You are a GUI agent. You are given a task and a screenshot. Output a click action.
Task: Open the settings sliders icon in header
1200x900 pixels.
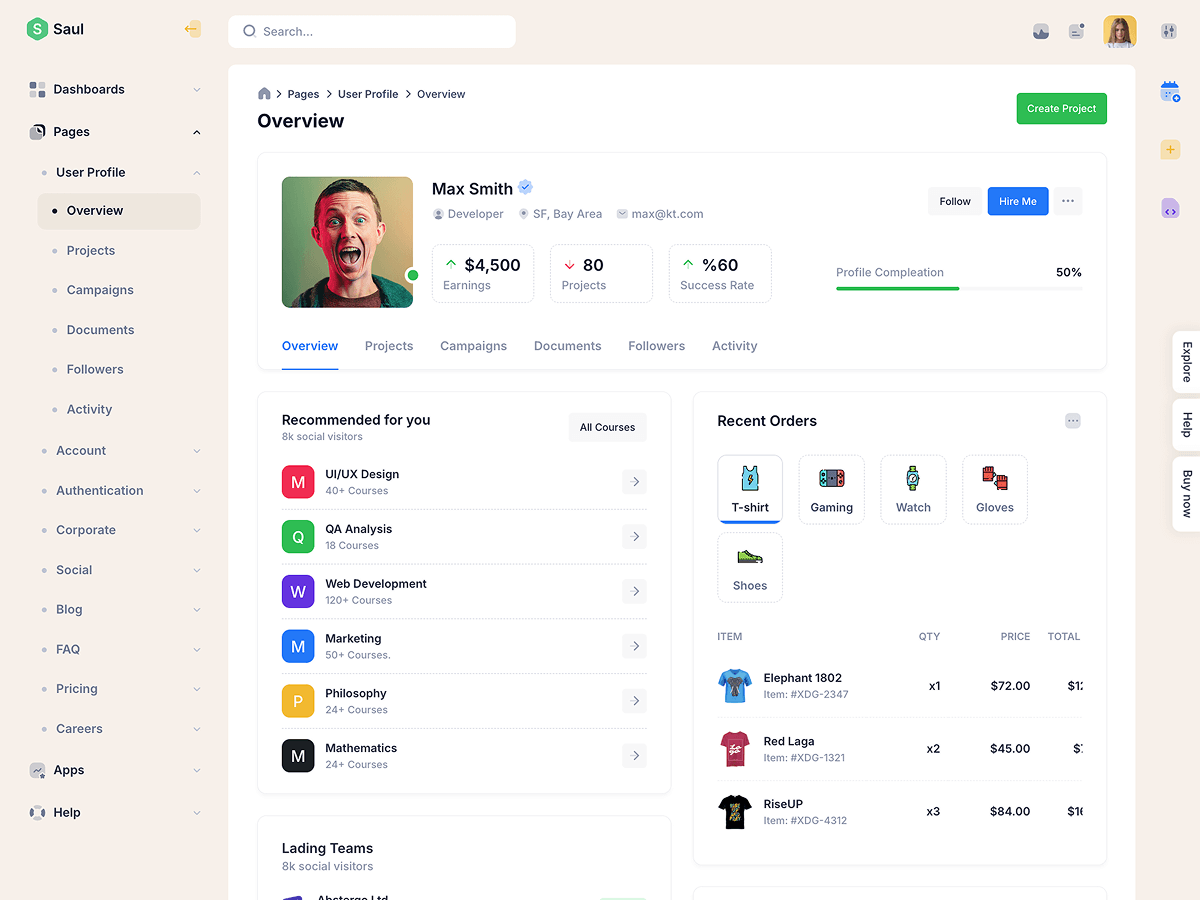coord(1169,31)
